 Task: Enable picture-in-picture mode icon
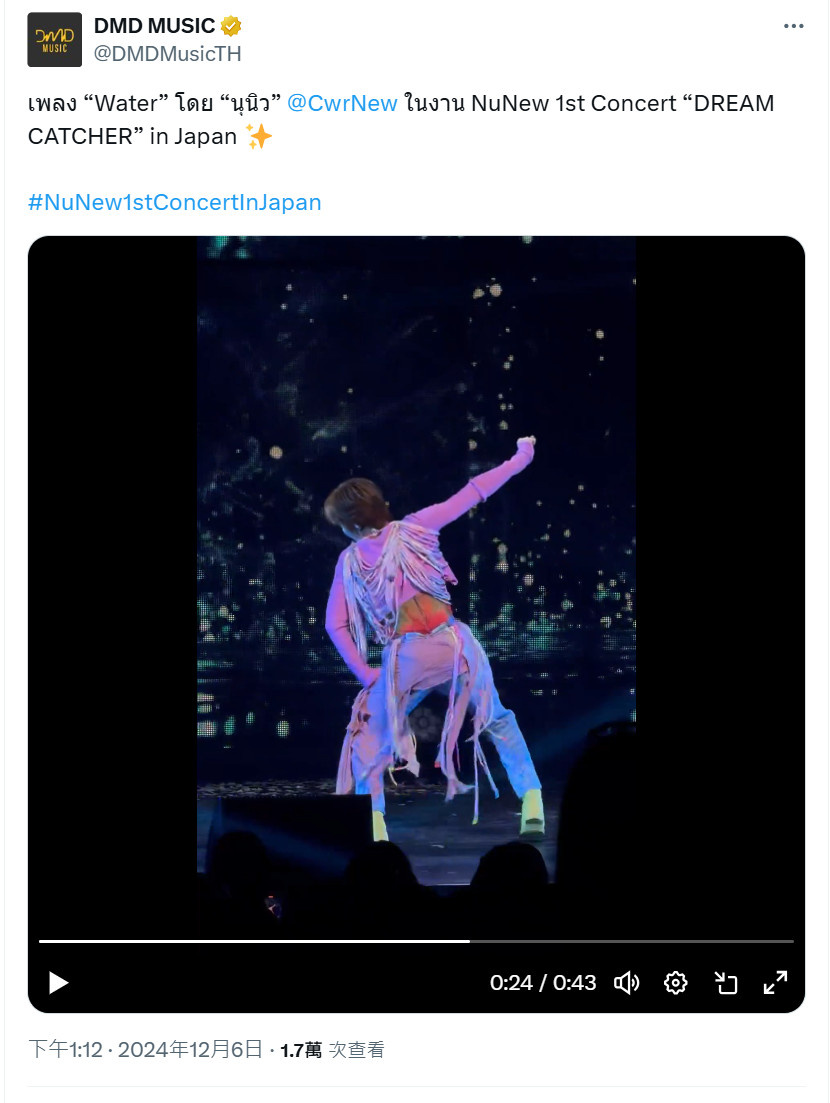[725, 983]
